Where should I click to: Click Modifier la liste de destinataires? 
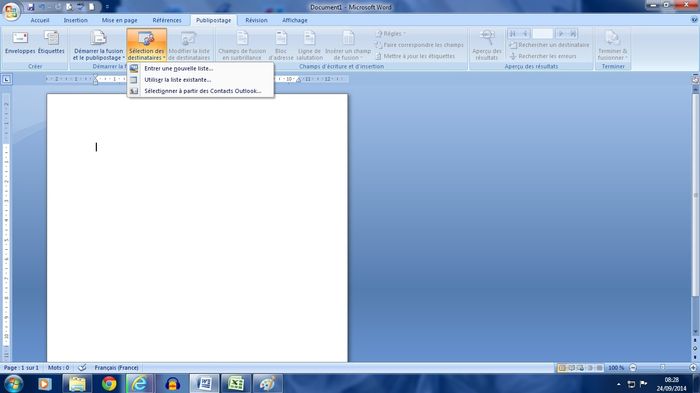pyautogui.click(x=189, y=46)
